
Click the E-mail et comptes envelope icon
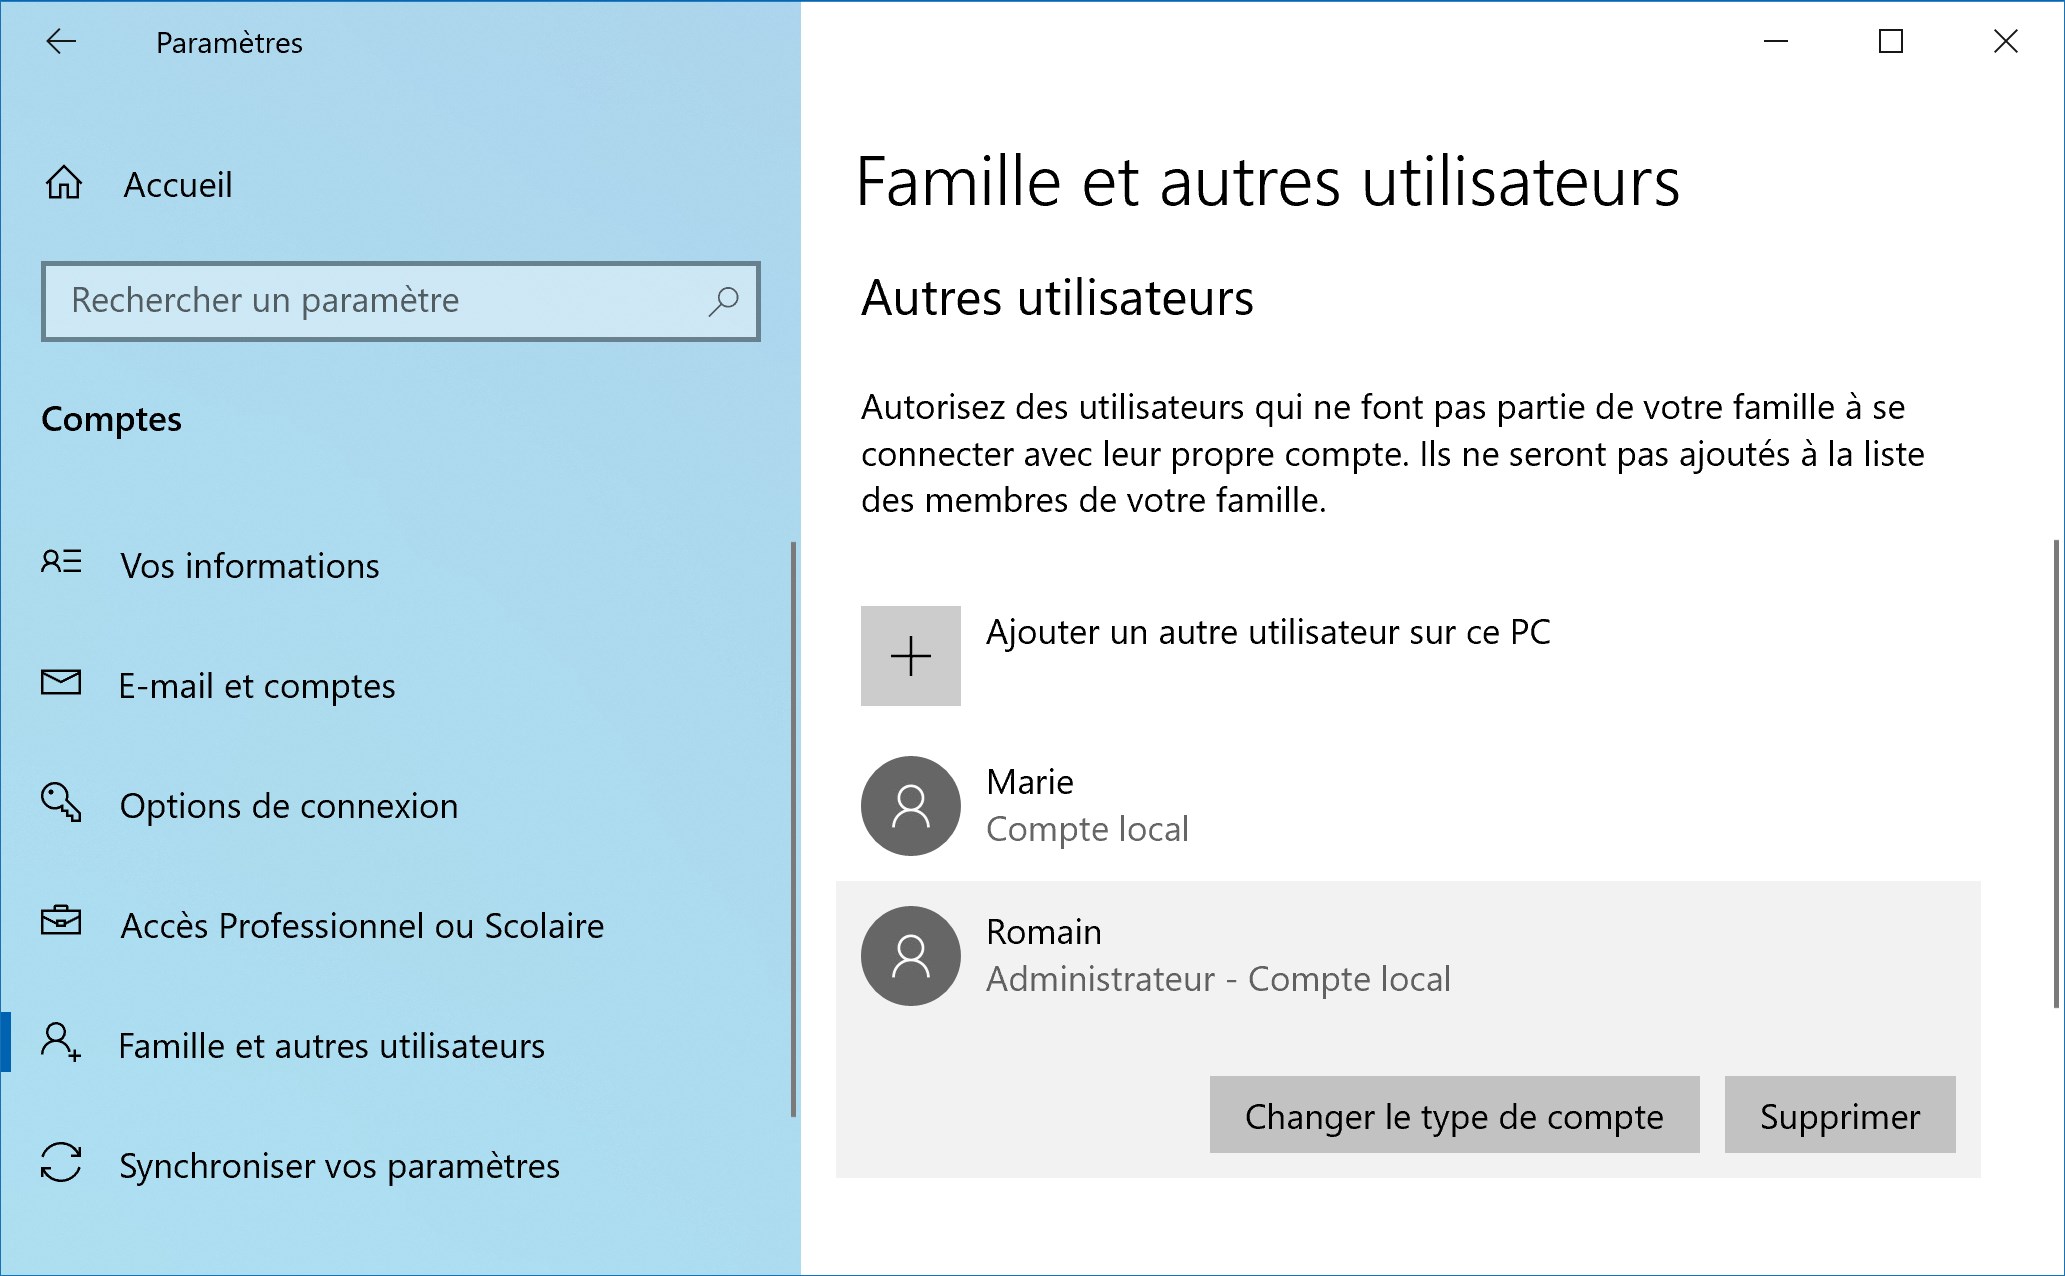[61, 682]
